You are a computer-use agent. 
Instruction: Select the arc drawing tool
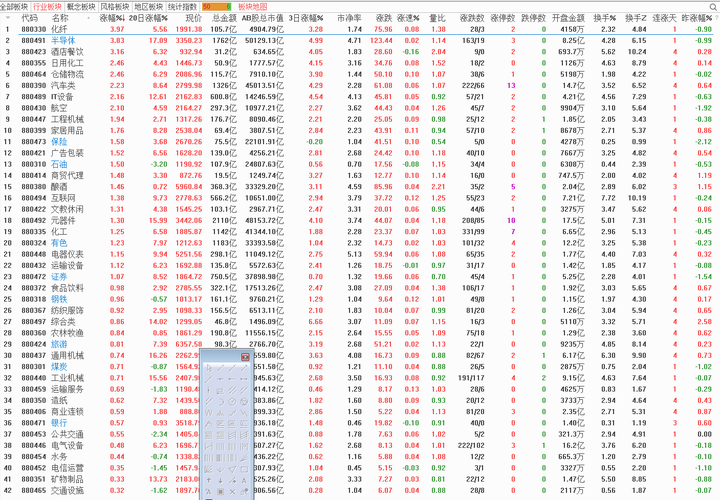[220, 402]
